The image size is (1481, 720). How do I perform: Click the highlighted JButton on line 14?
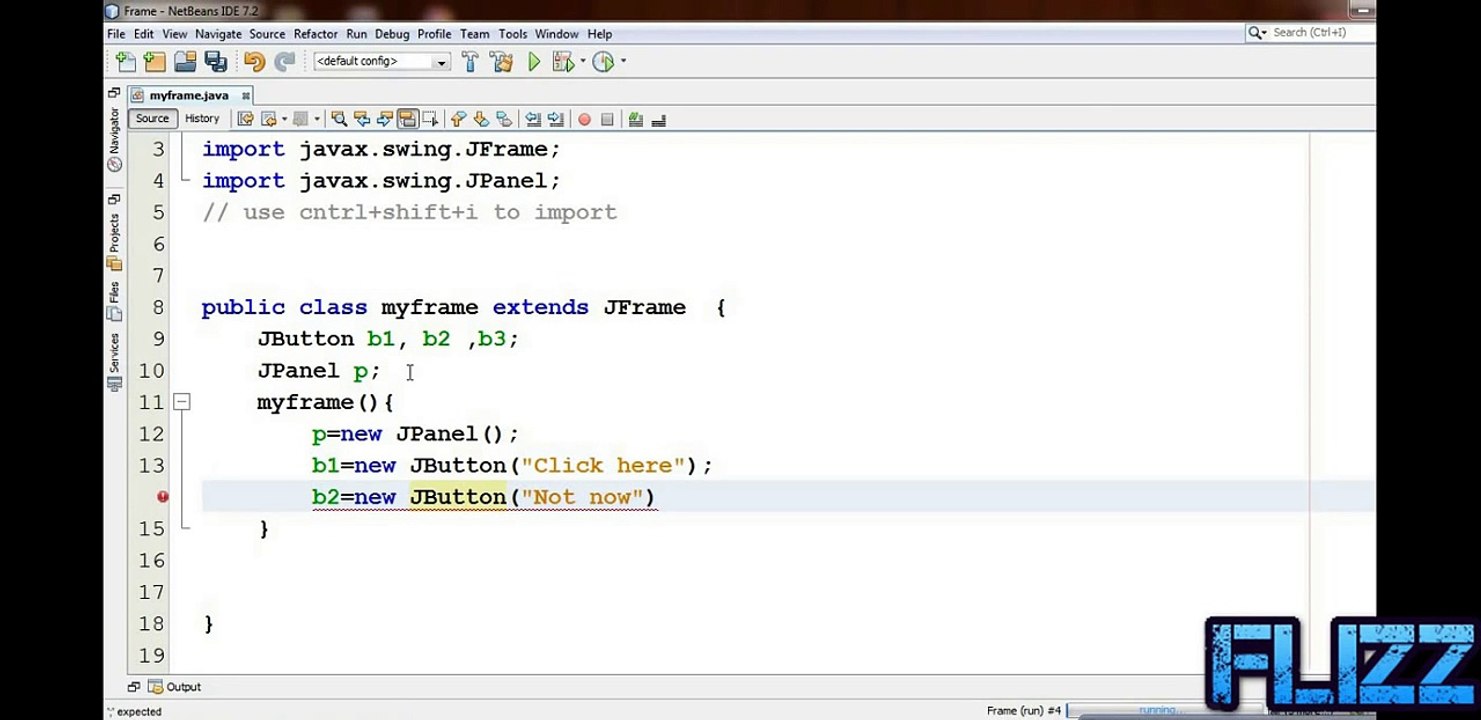[458, 497]
